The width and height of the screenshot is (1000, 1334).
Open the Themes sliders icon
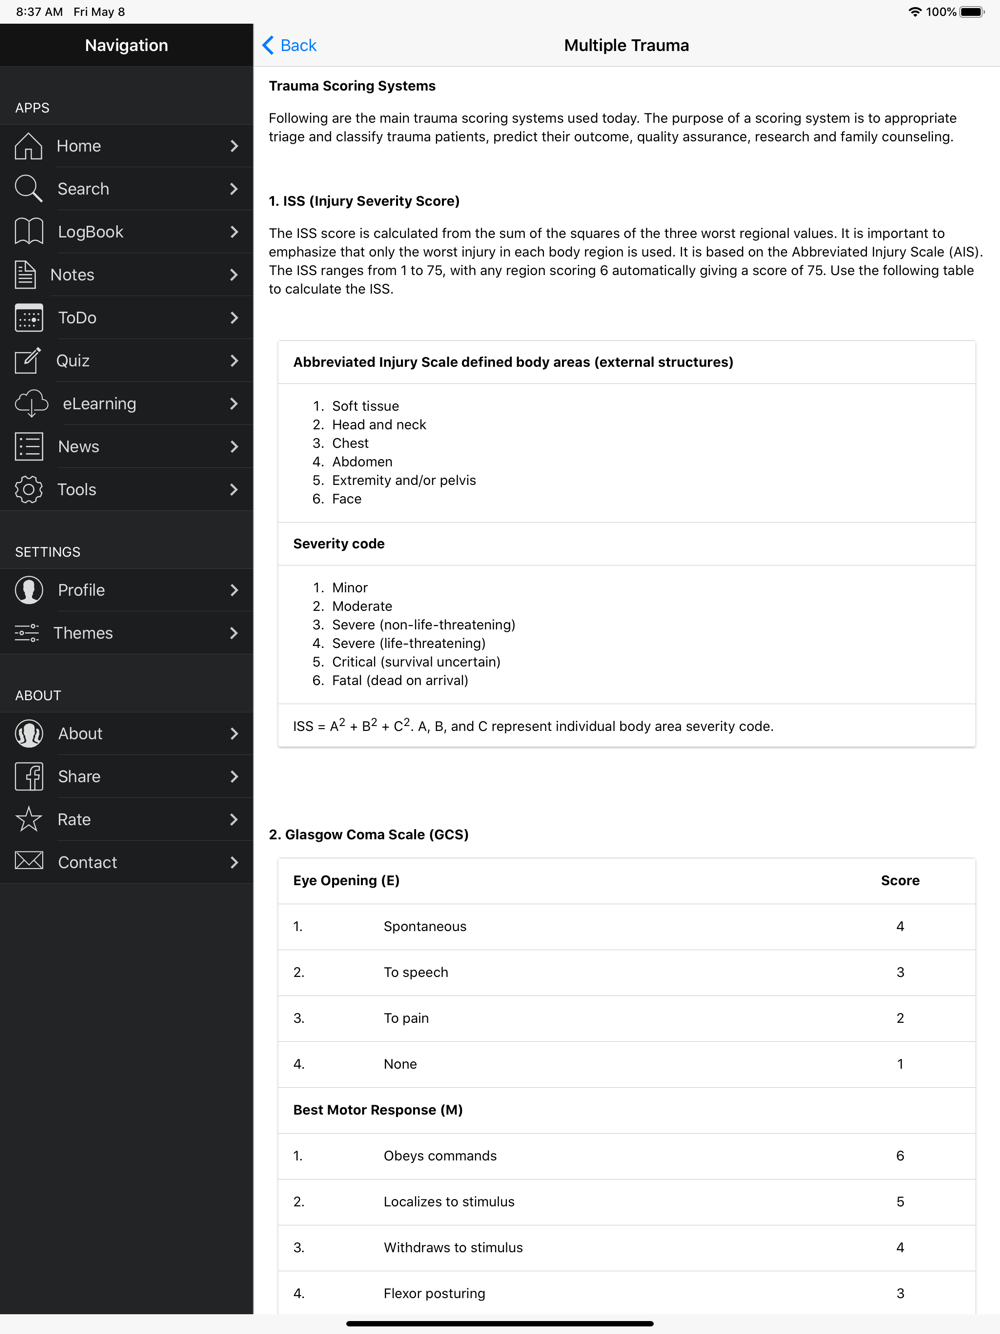coord(27,633)
